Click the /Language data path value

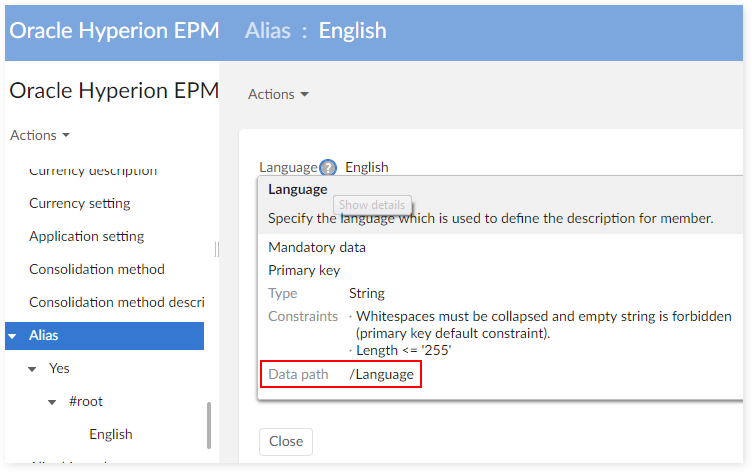point(382,375)
